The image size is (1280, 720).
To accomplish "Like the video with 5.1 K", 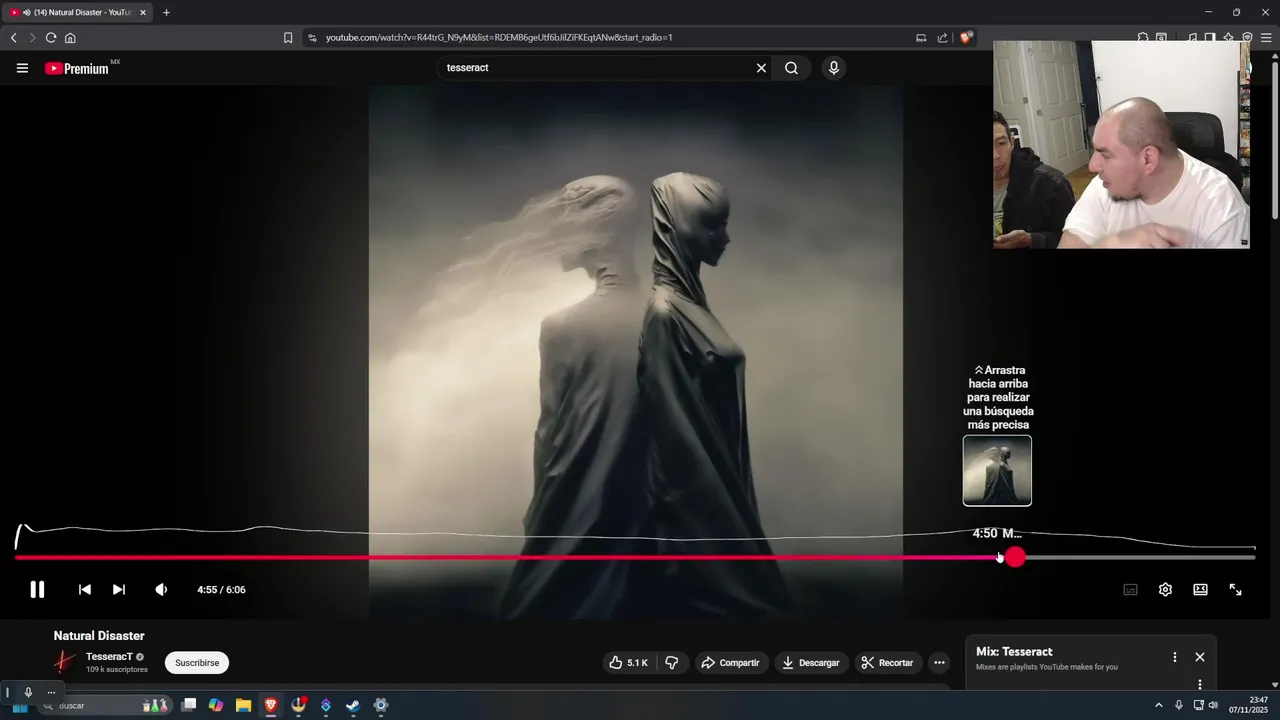I will pos(629,663).
